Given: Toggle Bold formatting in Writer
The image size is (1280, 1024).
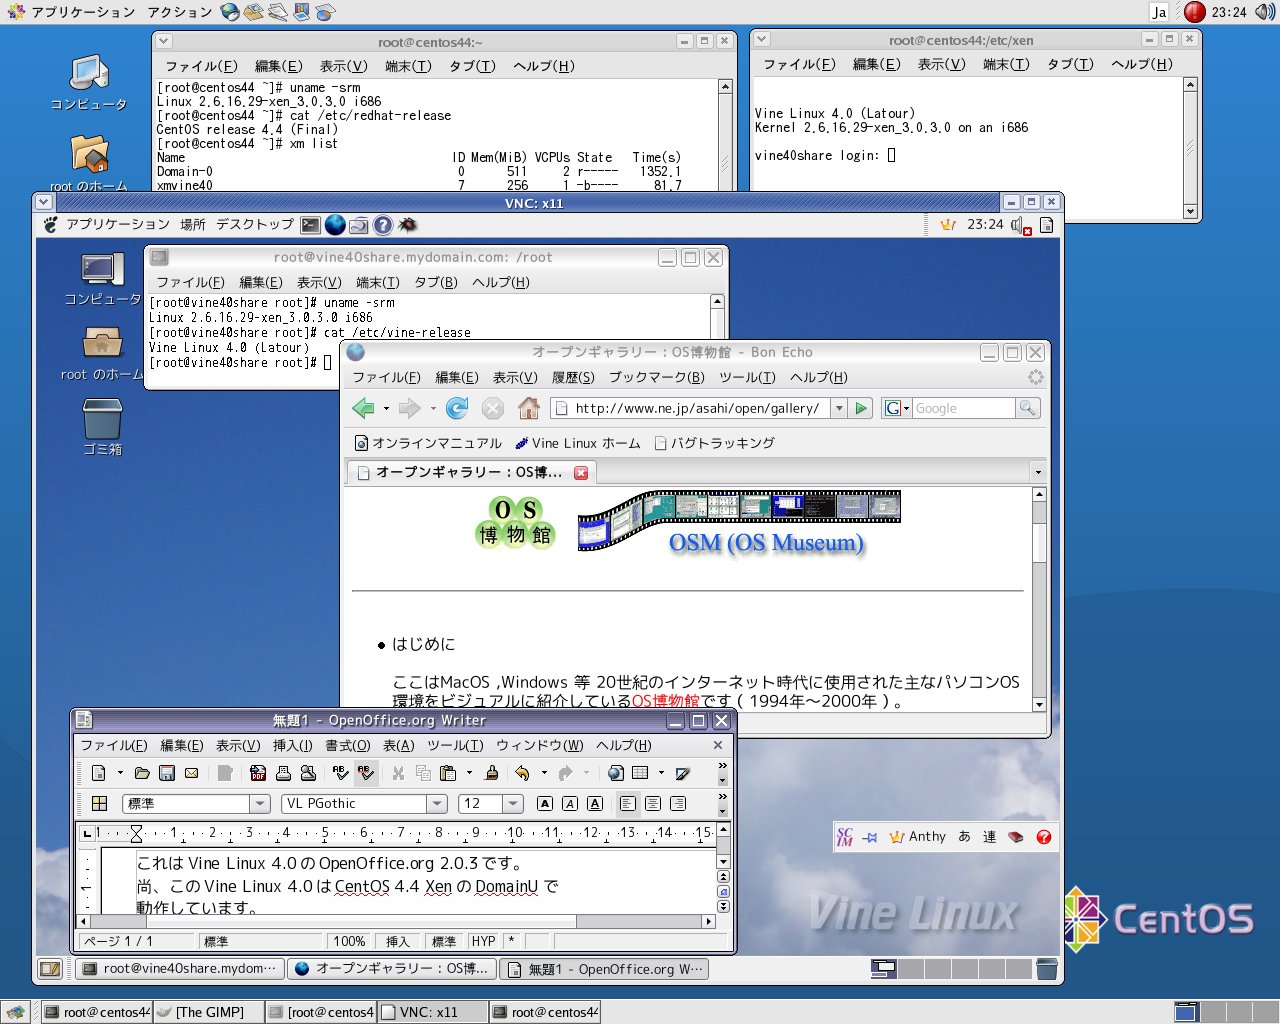Looking at the screenshot, I should (545, 803).
